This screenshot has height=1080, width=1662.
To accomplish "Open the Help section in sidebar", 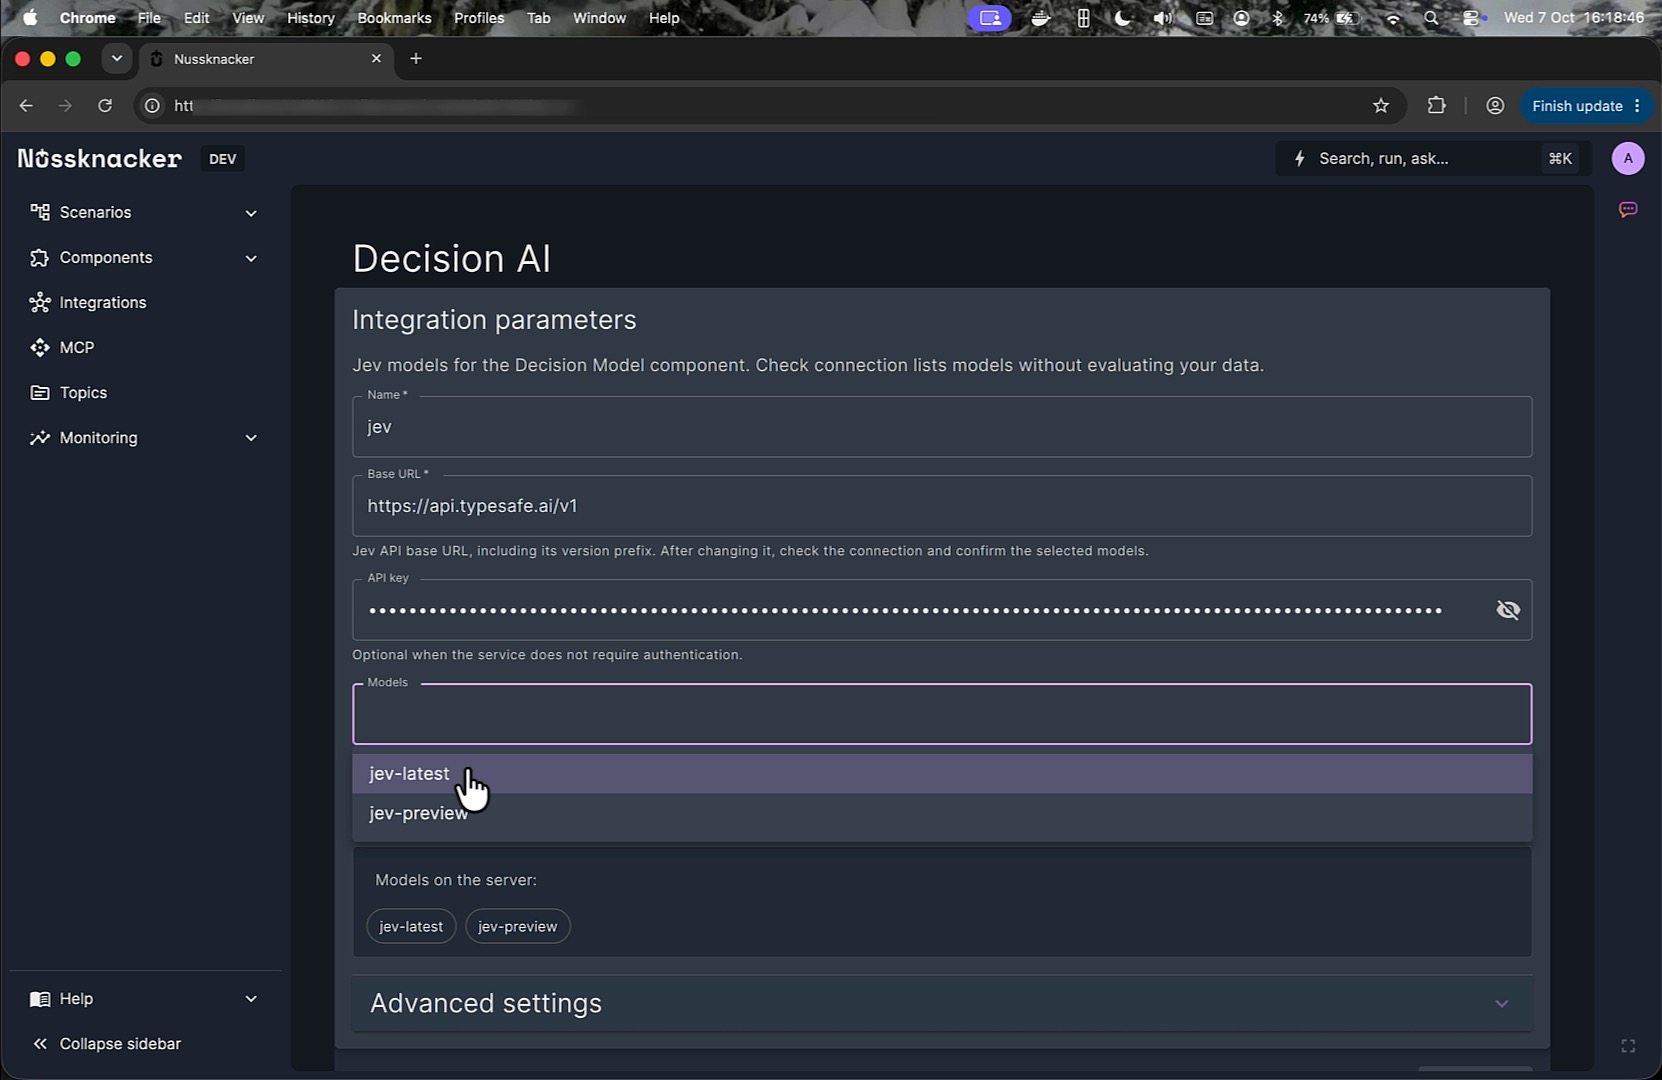I will click(x=145, y=998).
